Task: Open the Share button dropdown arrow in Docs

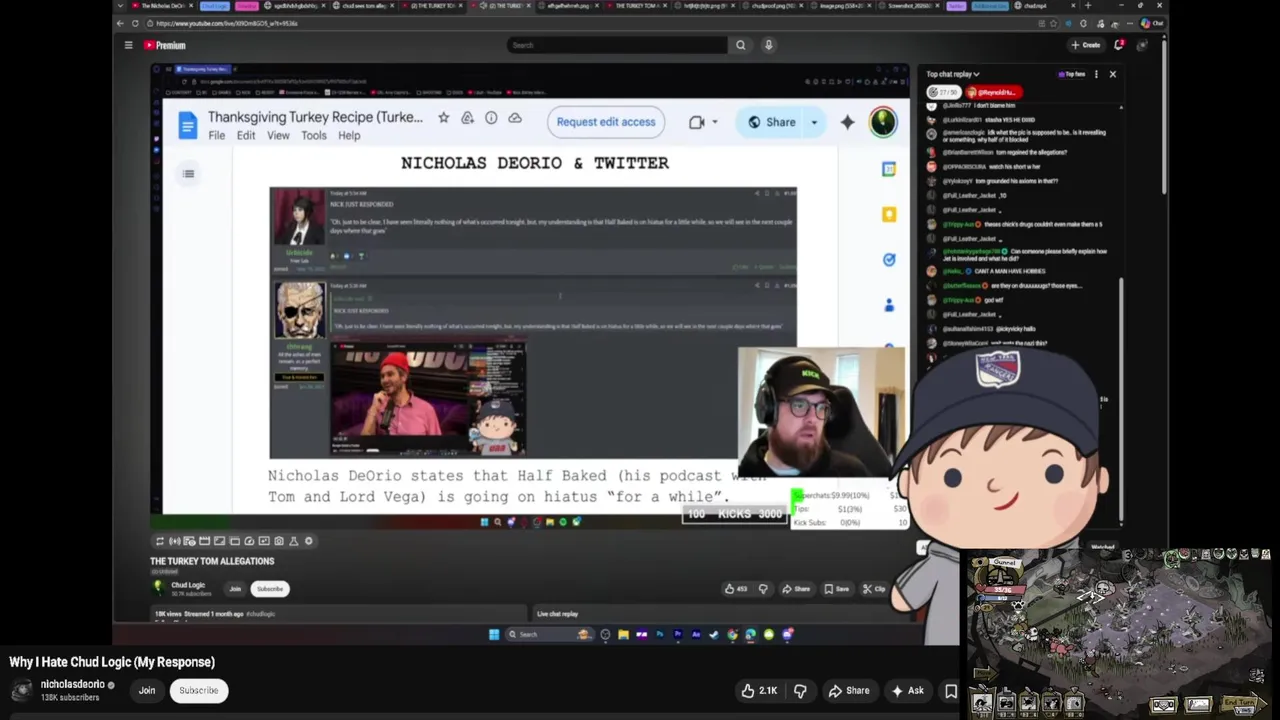Action: point(814,122)
